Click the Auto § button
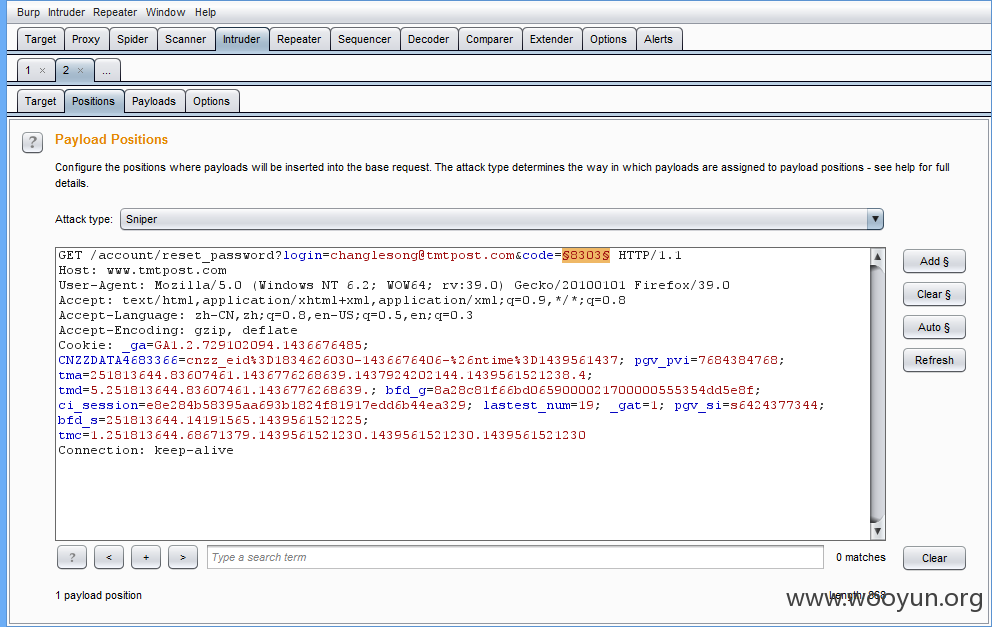 click(x=934, y=327)
